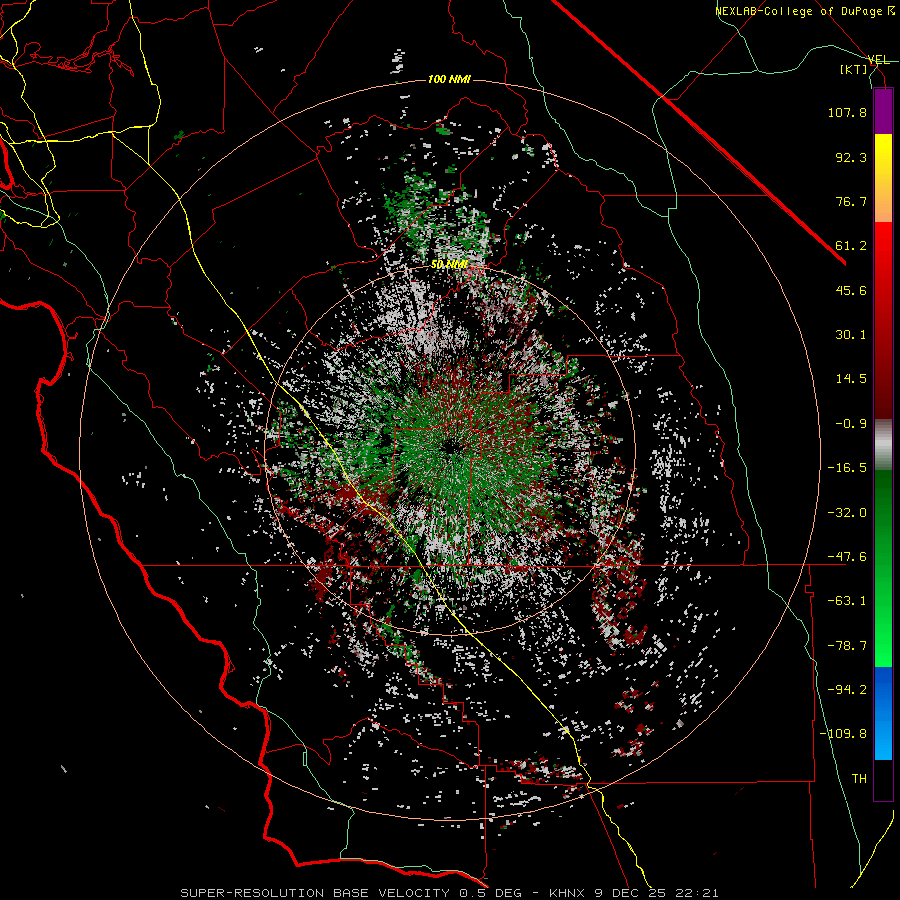The image size is (900, 900).
Task: Click the -0.9 velocity scale value
Action: (x=851, y=424)
